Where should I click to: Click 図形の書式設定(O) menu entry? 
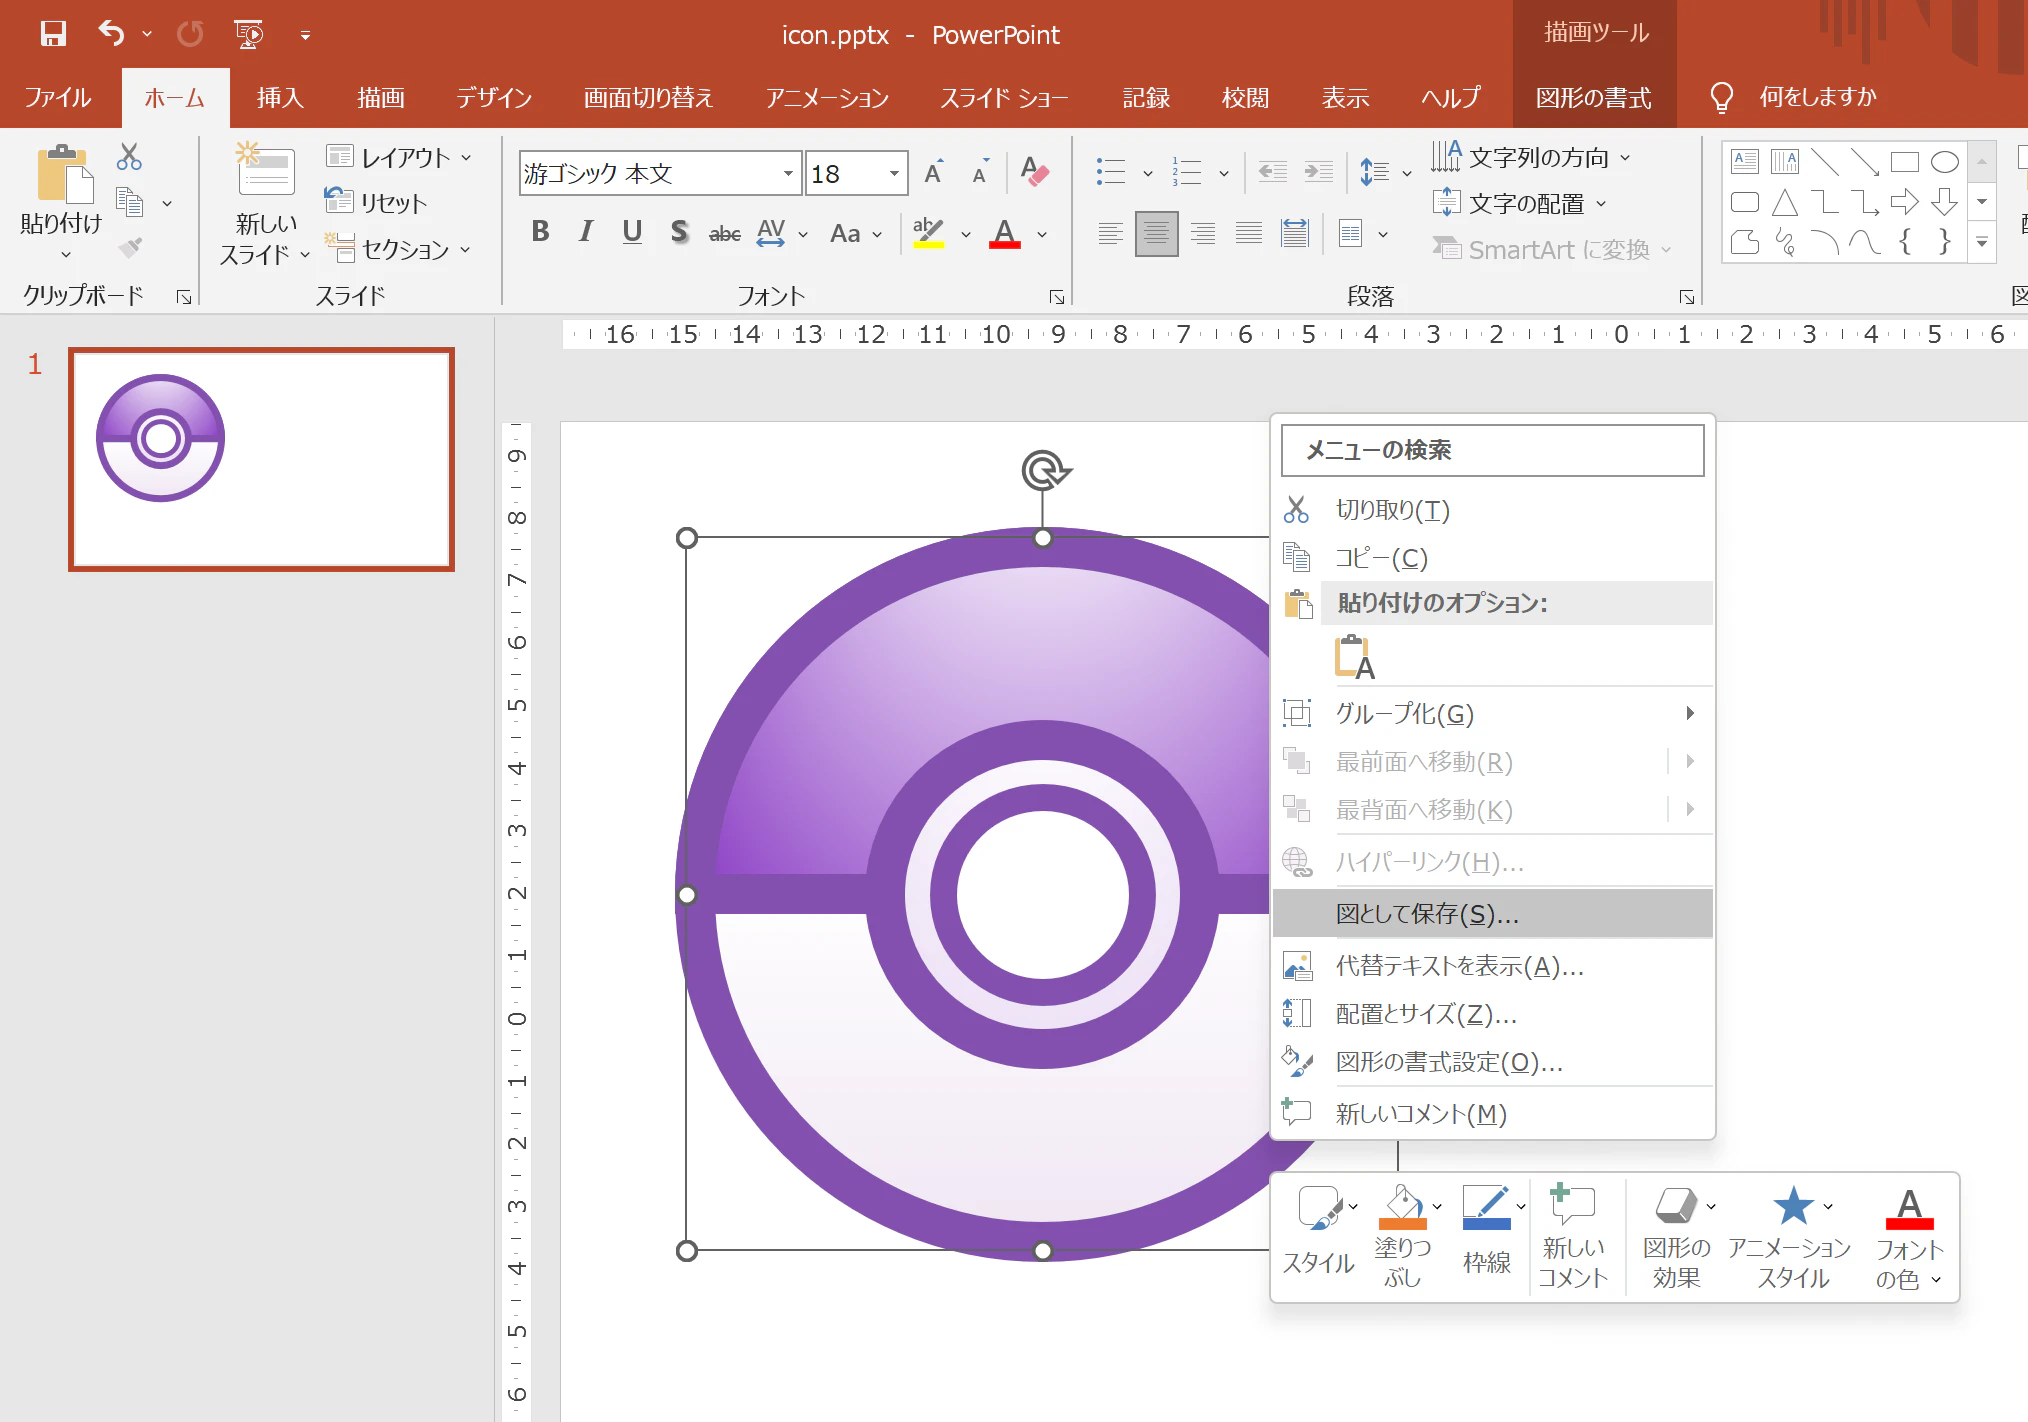(x=1493, y=1061)
